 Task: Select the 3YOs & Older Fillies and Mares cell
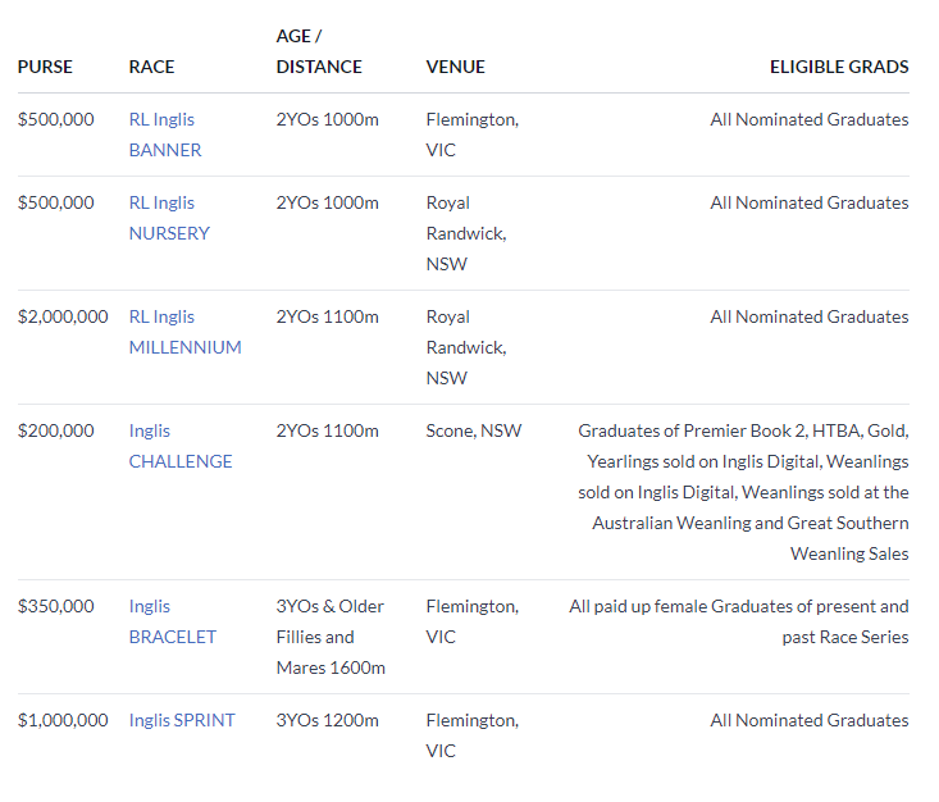pyautogui.click(x=330, y=636)
